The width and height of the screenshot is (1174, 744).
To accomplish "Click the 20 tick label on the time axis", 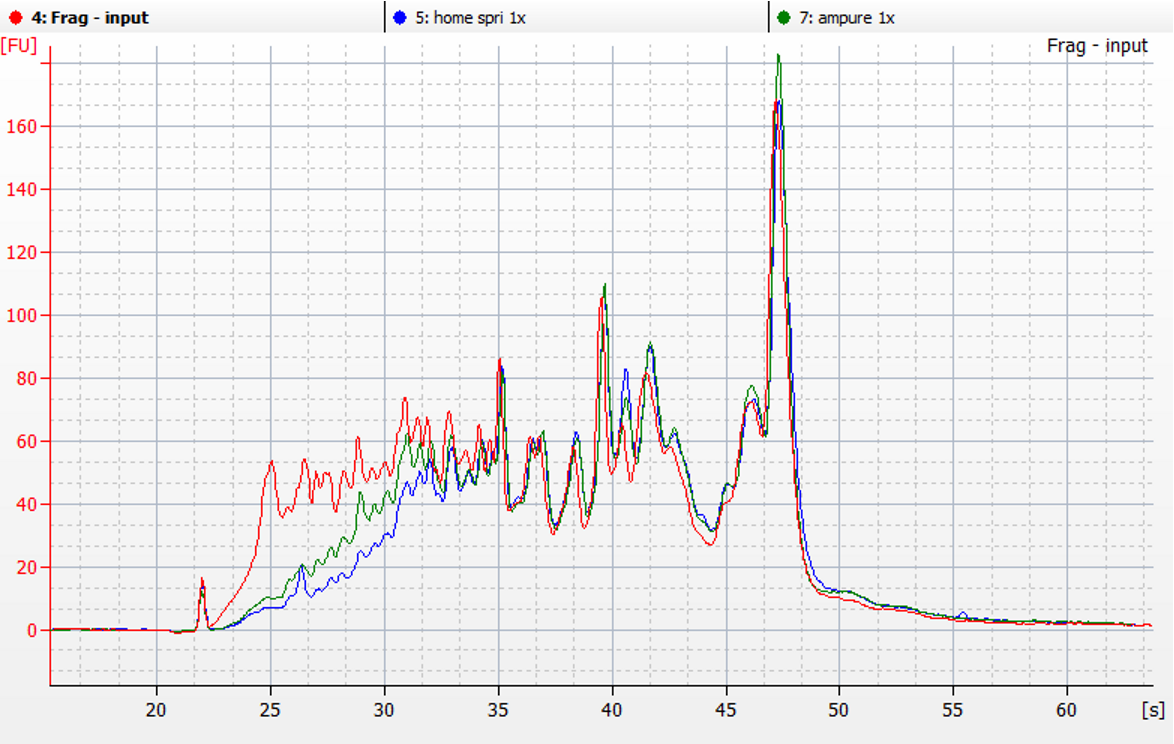I will coord(156,710).
